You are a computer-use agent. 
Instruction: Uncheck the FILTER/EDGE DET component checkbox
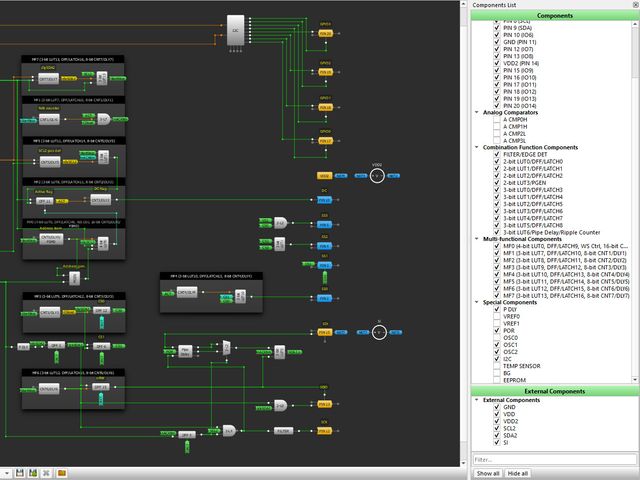click(x=497, y=154)
